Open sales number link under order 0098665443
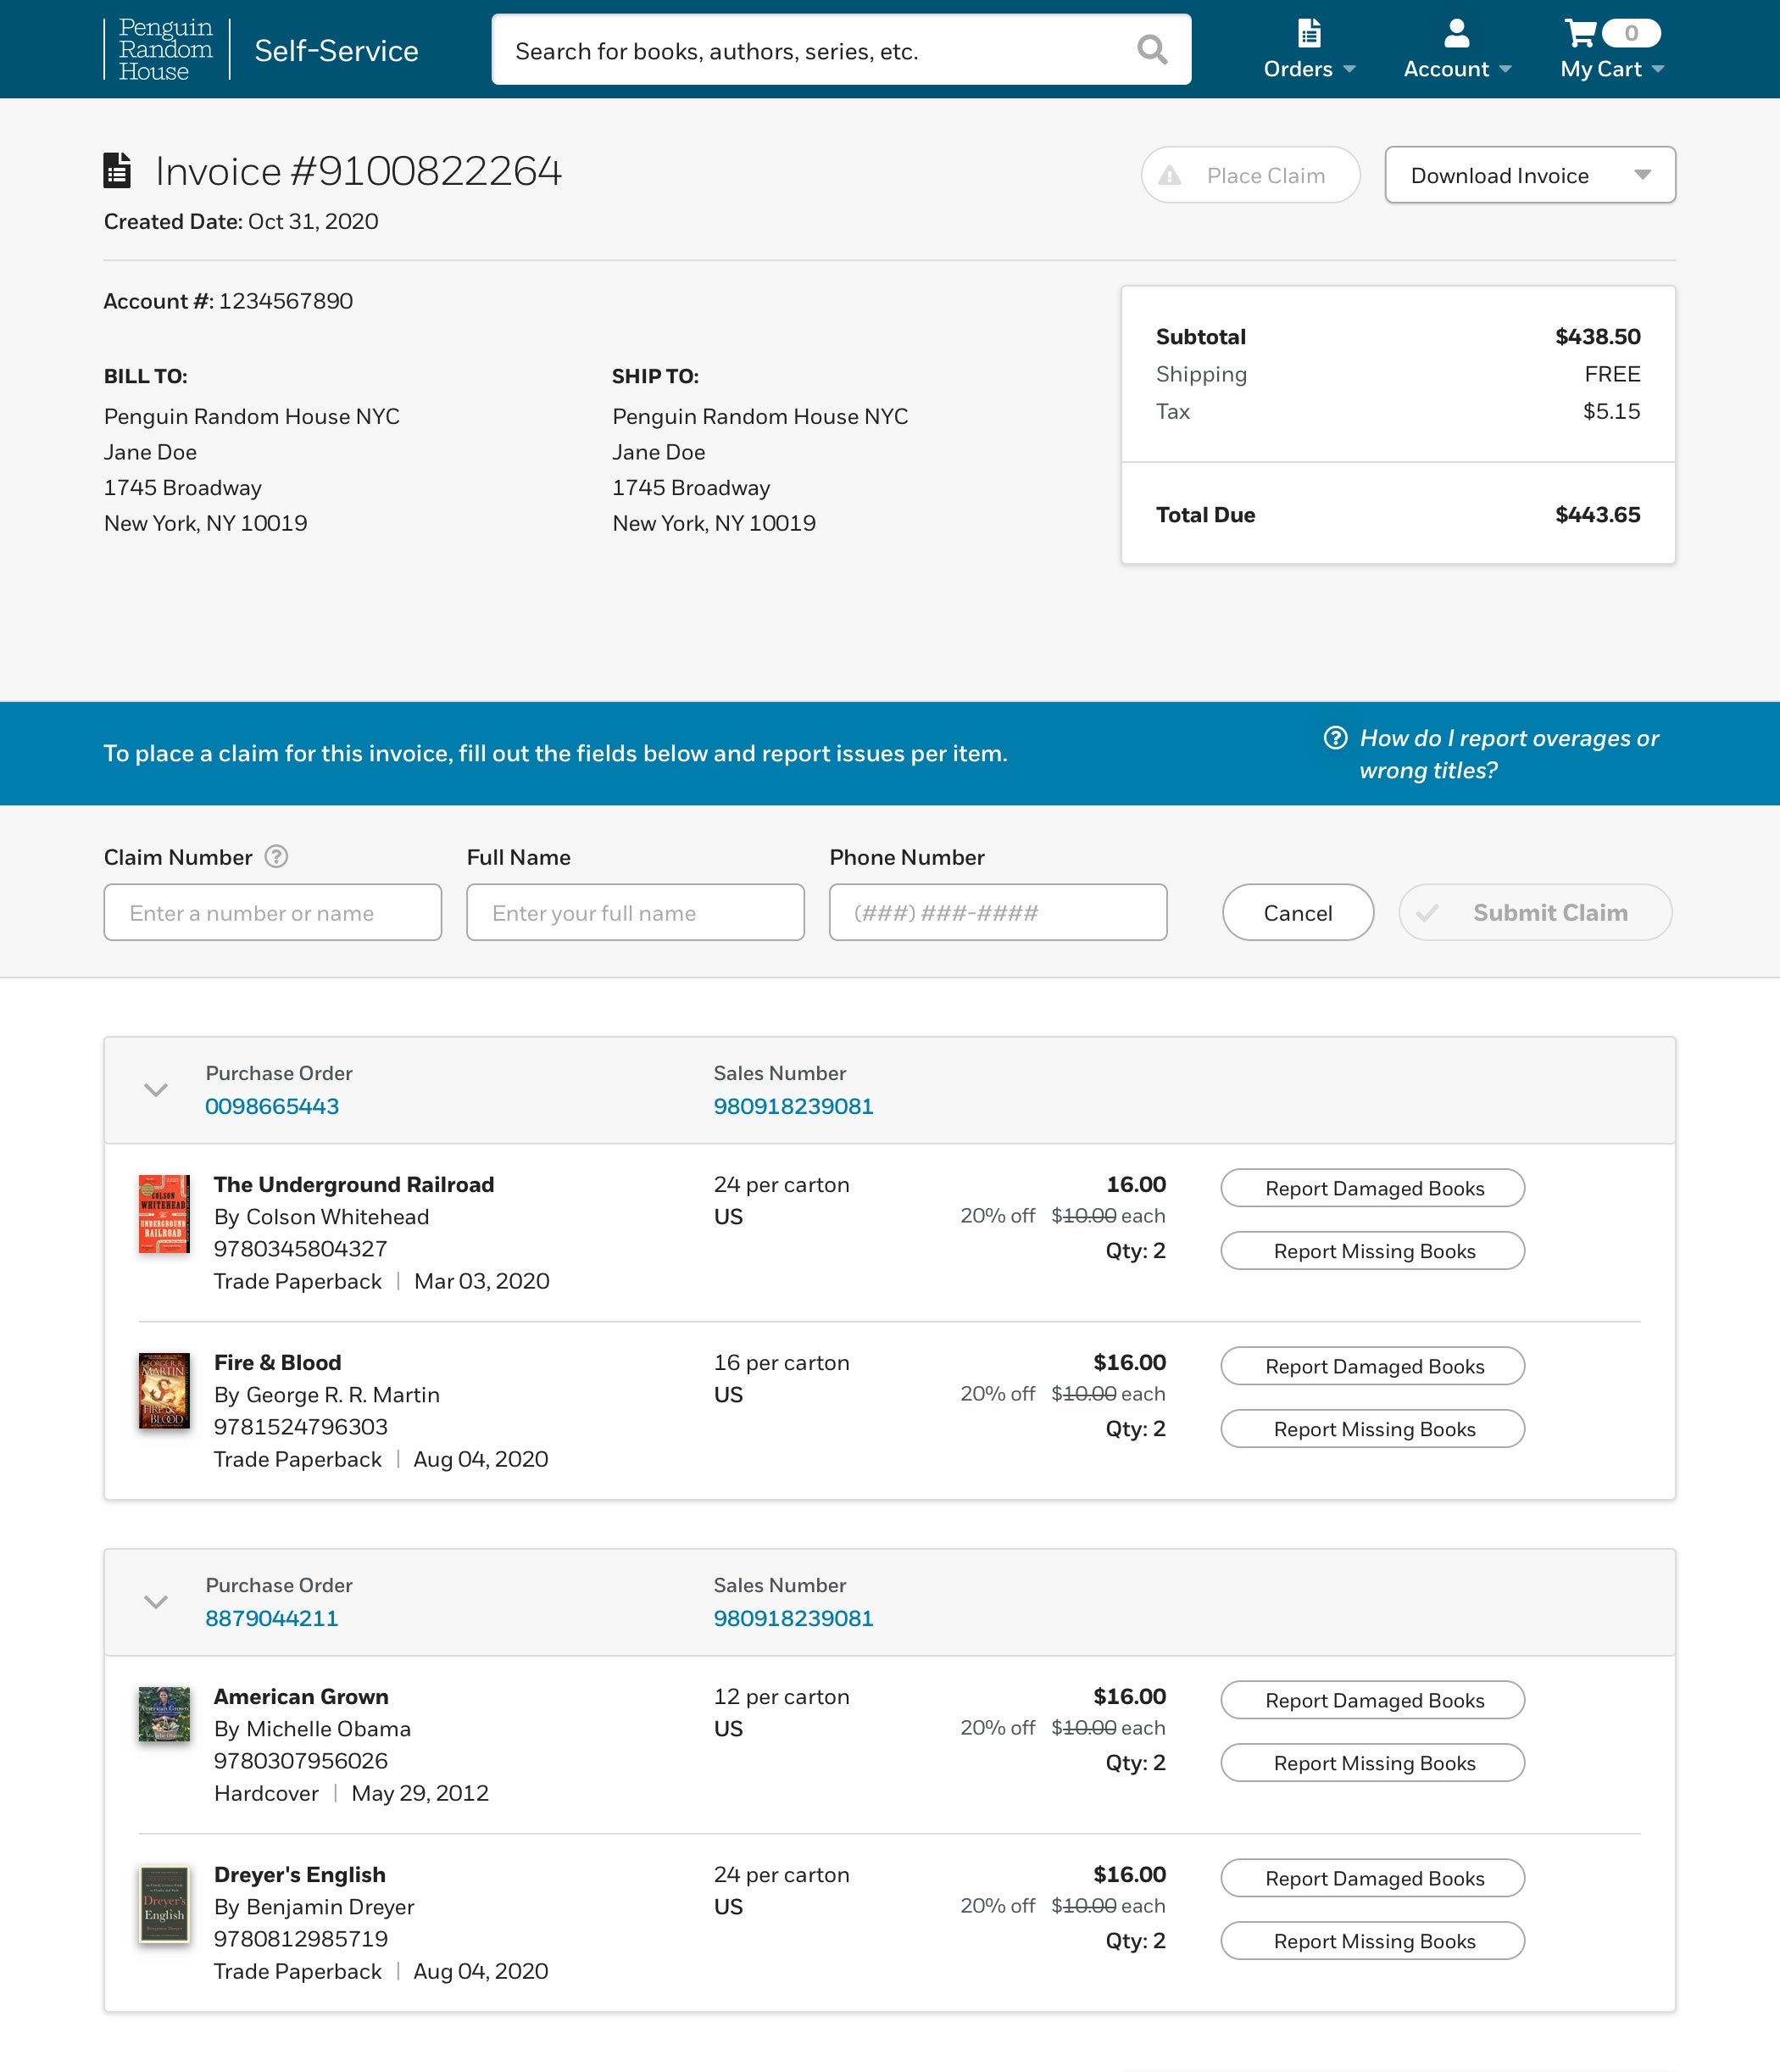This screenshot has width=1780, height=2072. (x=793, y=1106)
